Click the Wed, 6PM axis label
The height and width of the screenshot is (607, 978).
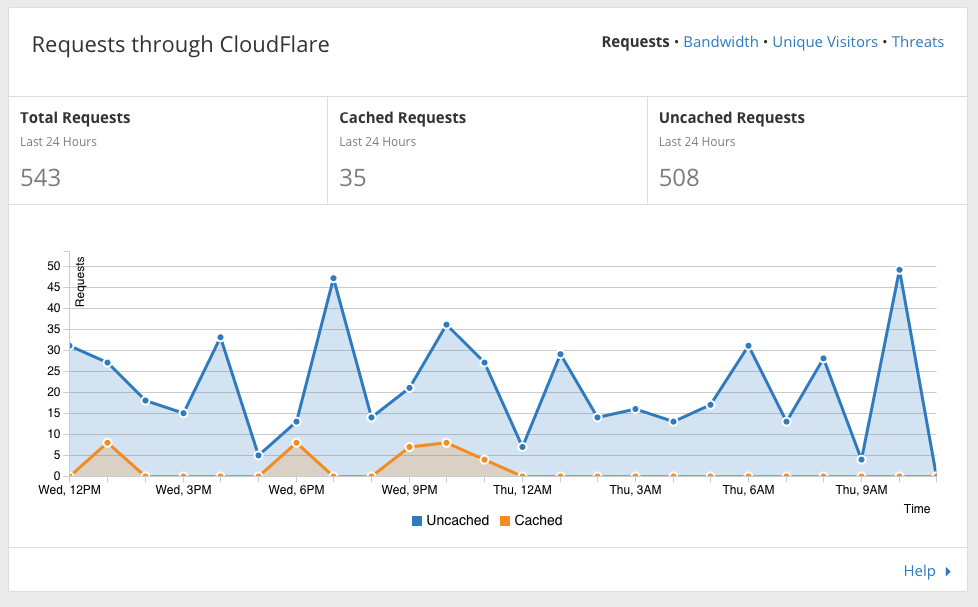coord(296,490)
